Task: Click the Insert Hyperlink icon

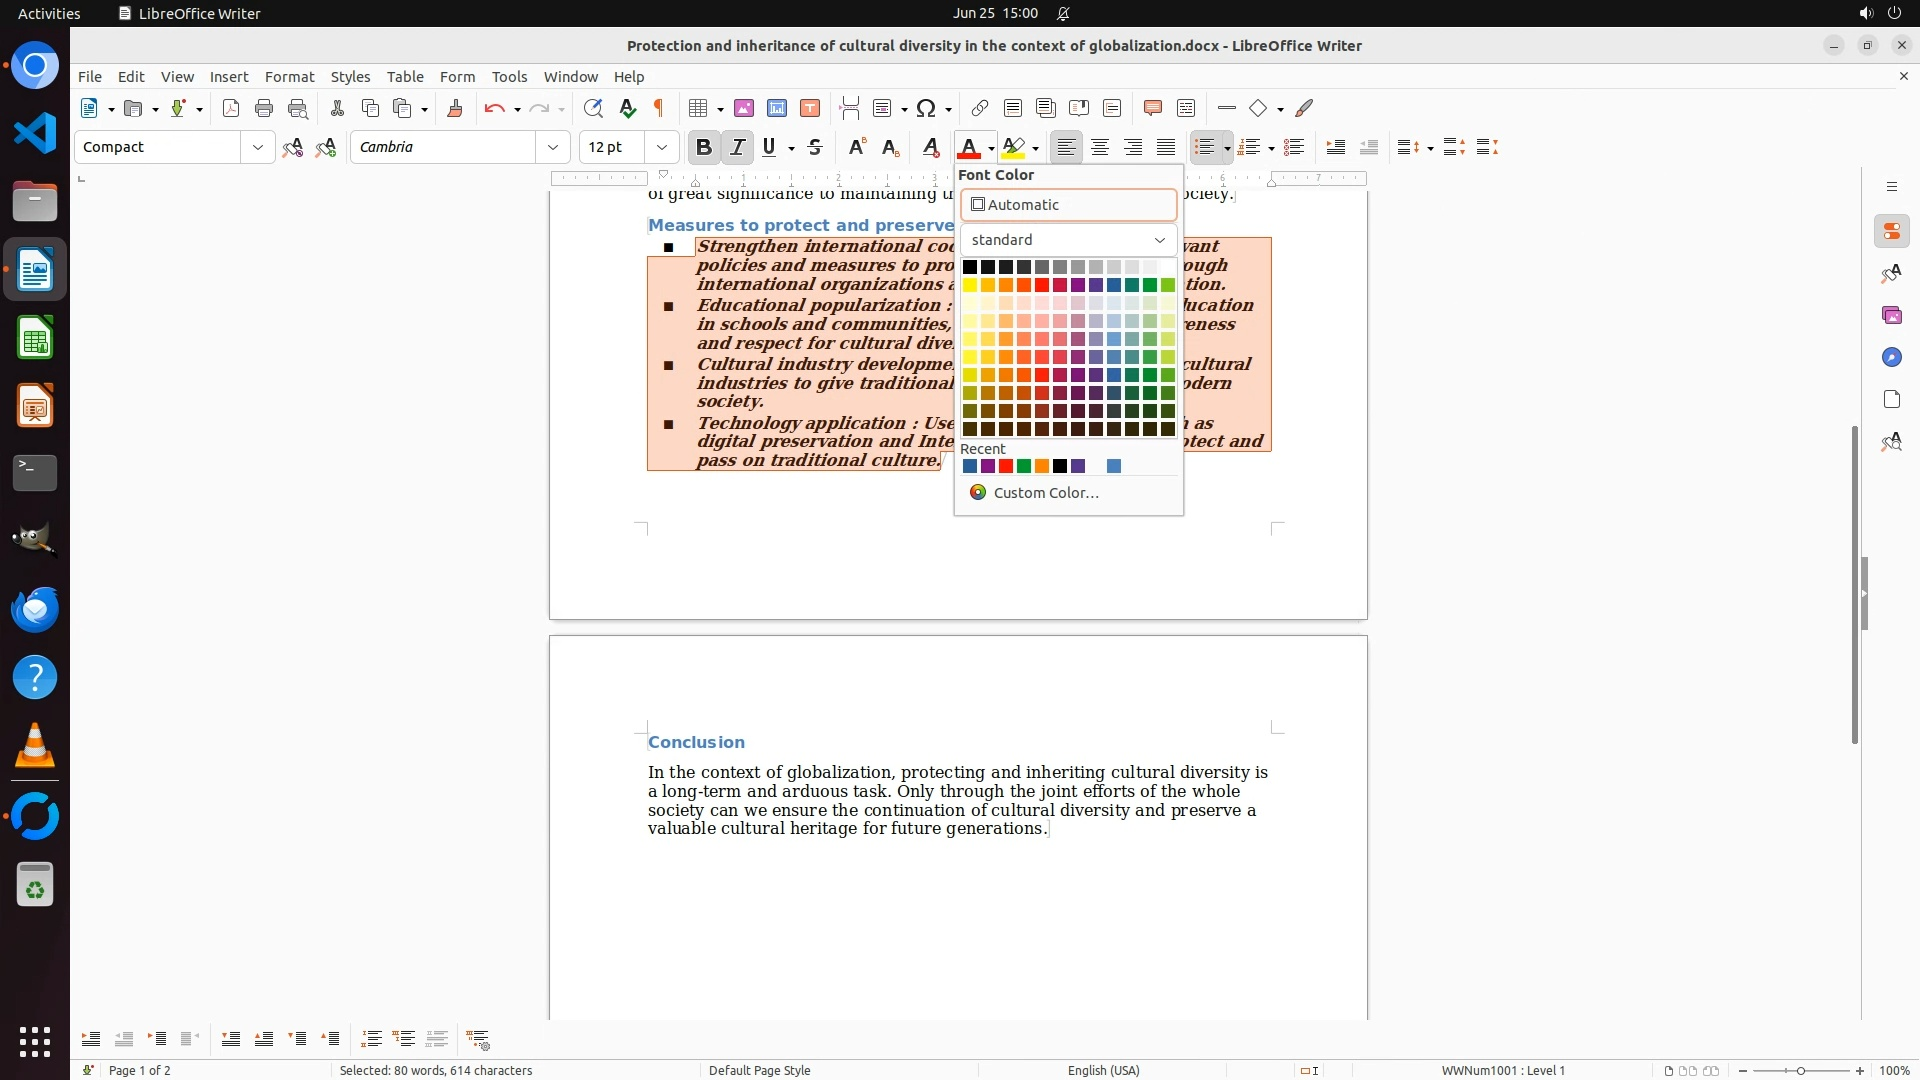Action: 980,109
